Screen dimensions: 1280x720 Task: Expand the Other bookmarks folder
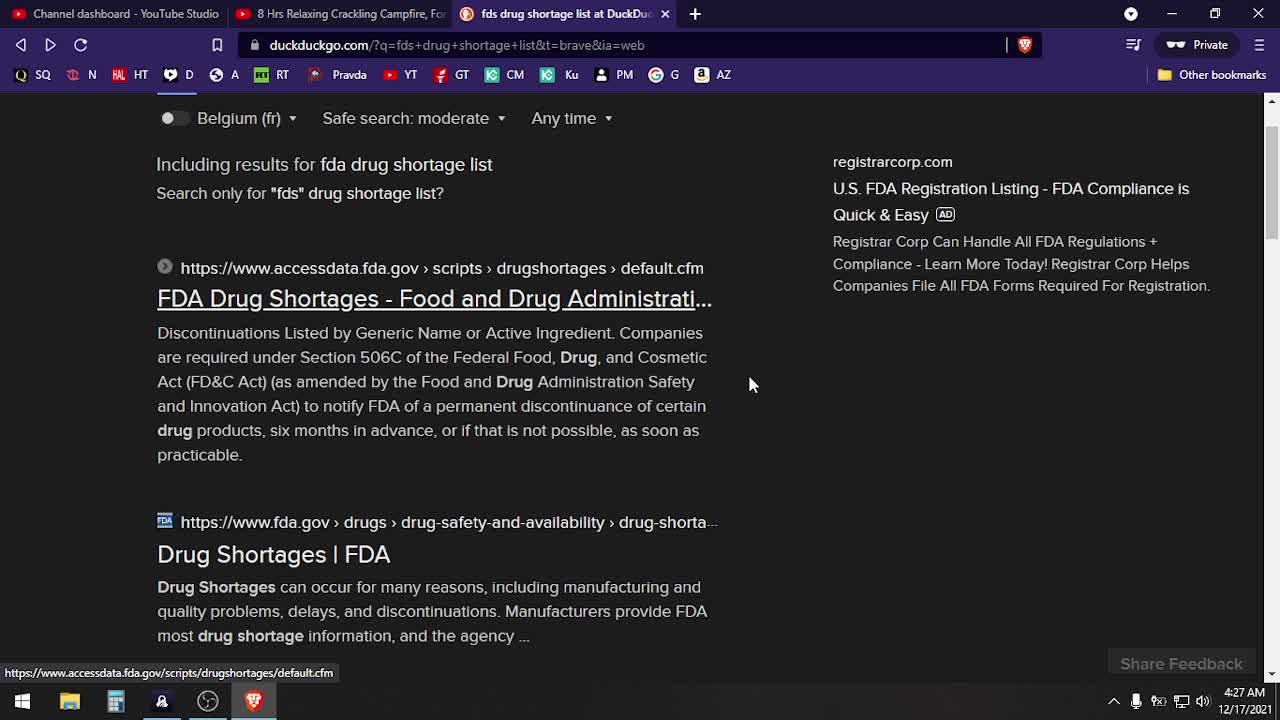[1211, 75]
